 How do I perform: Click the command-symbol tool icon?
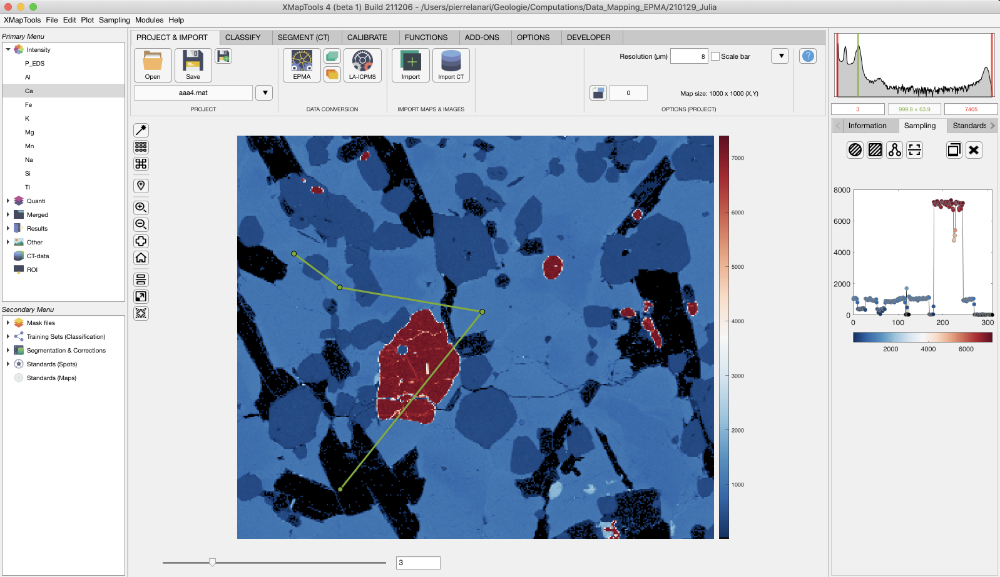click(141, 164)
